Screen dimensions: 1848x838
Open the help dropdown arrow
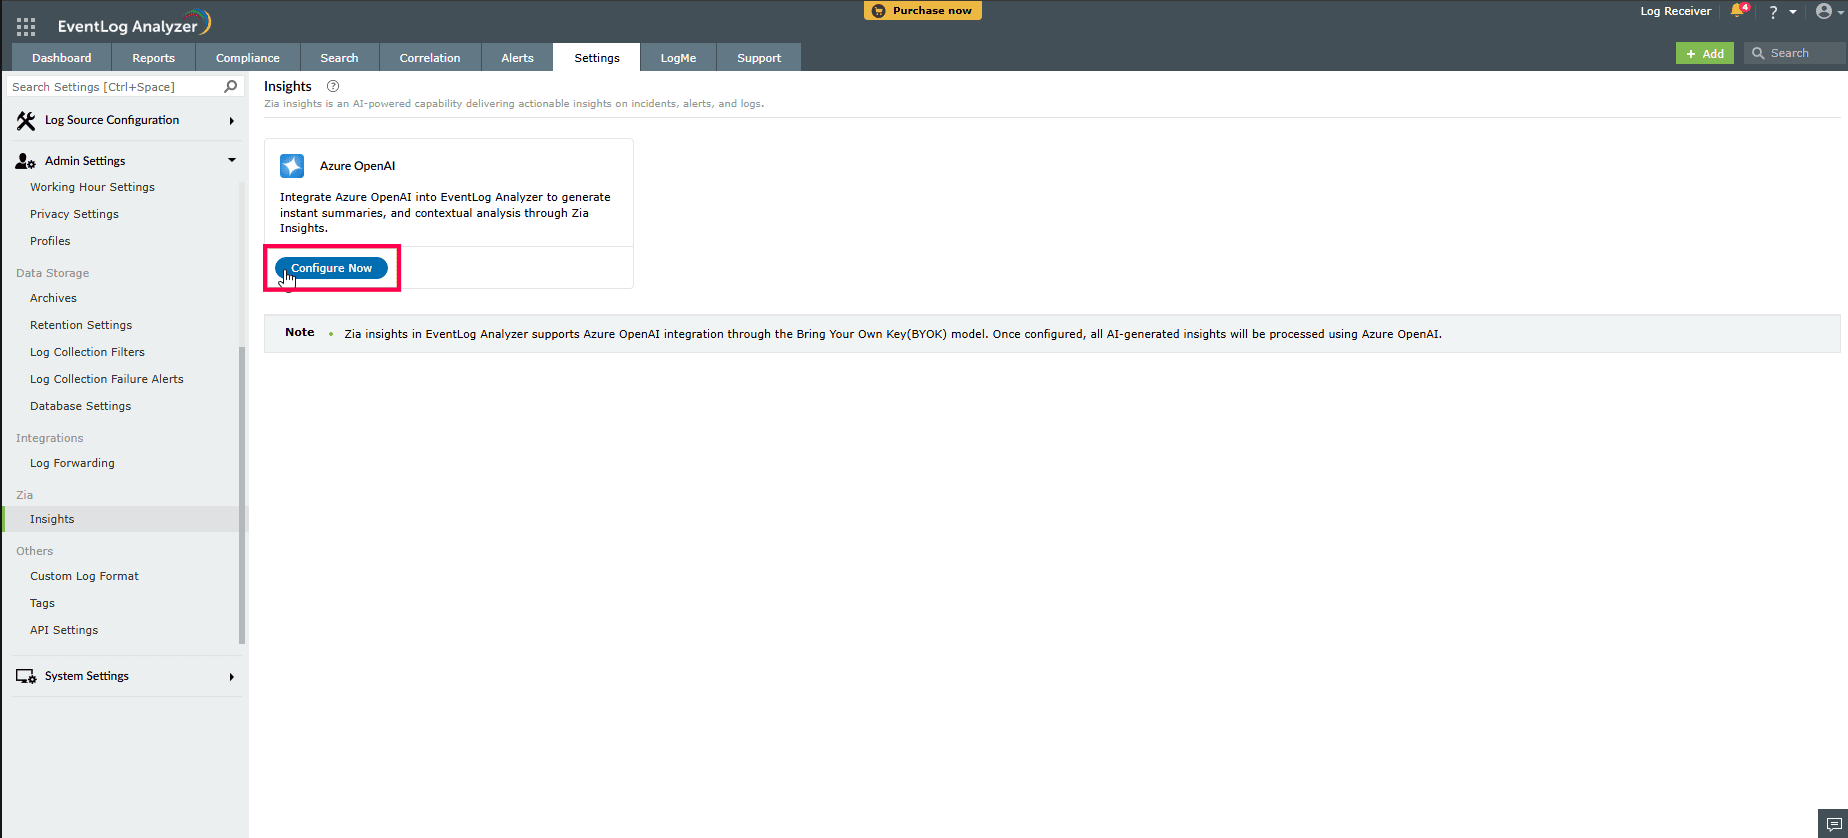tap(1793, 12)
